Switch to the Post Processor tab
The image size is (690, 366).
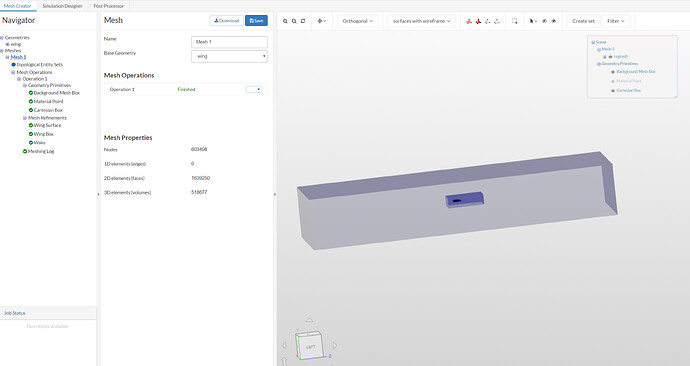[109, 6]
